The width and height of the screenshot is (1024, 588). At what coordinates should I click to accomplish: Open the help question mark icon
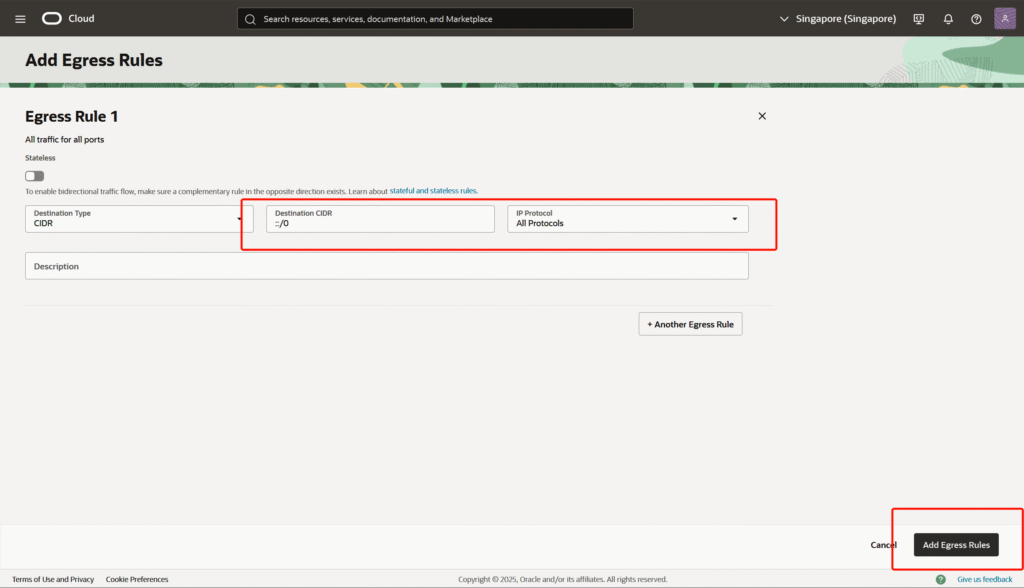976,19
